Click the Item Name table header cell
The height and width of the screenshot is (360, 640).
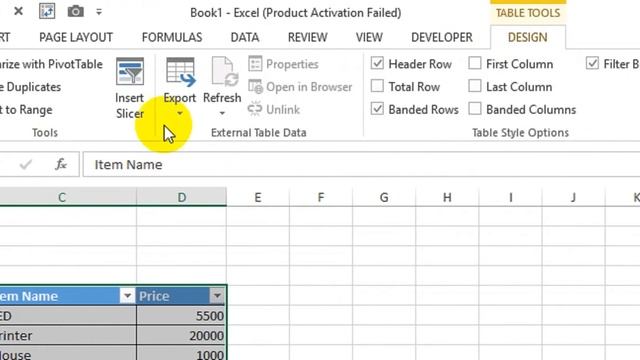(x=68, y=296)
